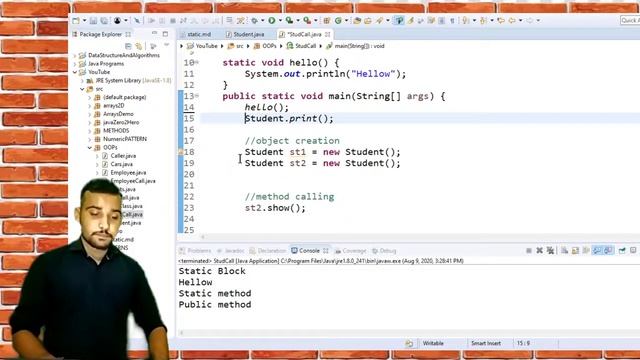
Task: Click the External Tools run icon
Action: pyautogui.click(x=307, y=20)
